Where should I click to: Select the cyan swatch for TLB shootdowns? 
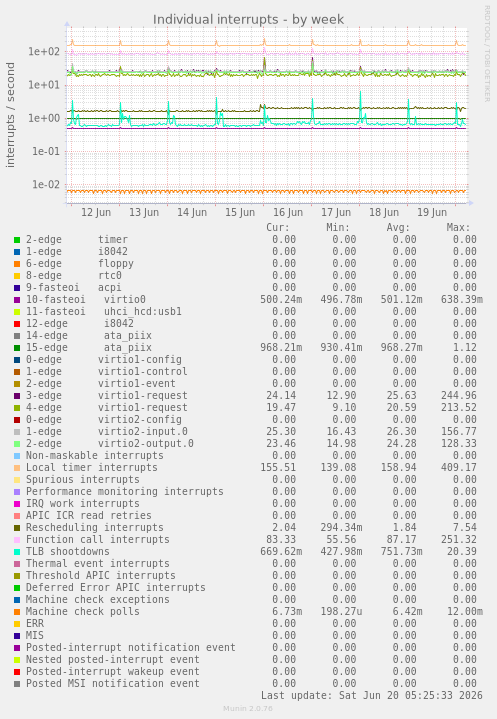click(17, 552)
